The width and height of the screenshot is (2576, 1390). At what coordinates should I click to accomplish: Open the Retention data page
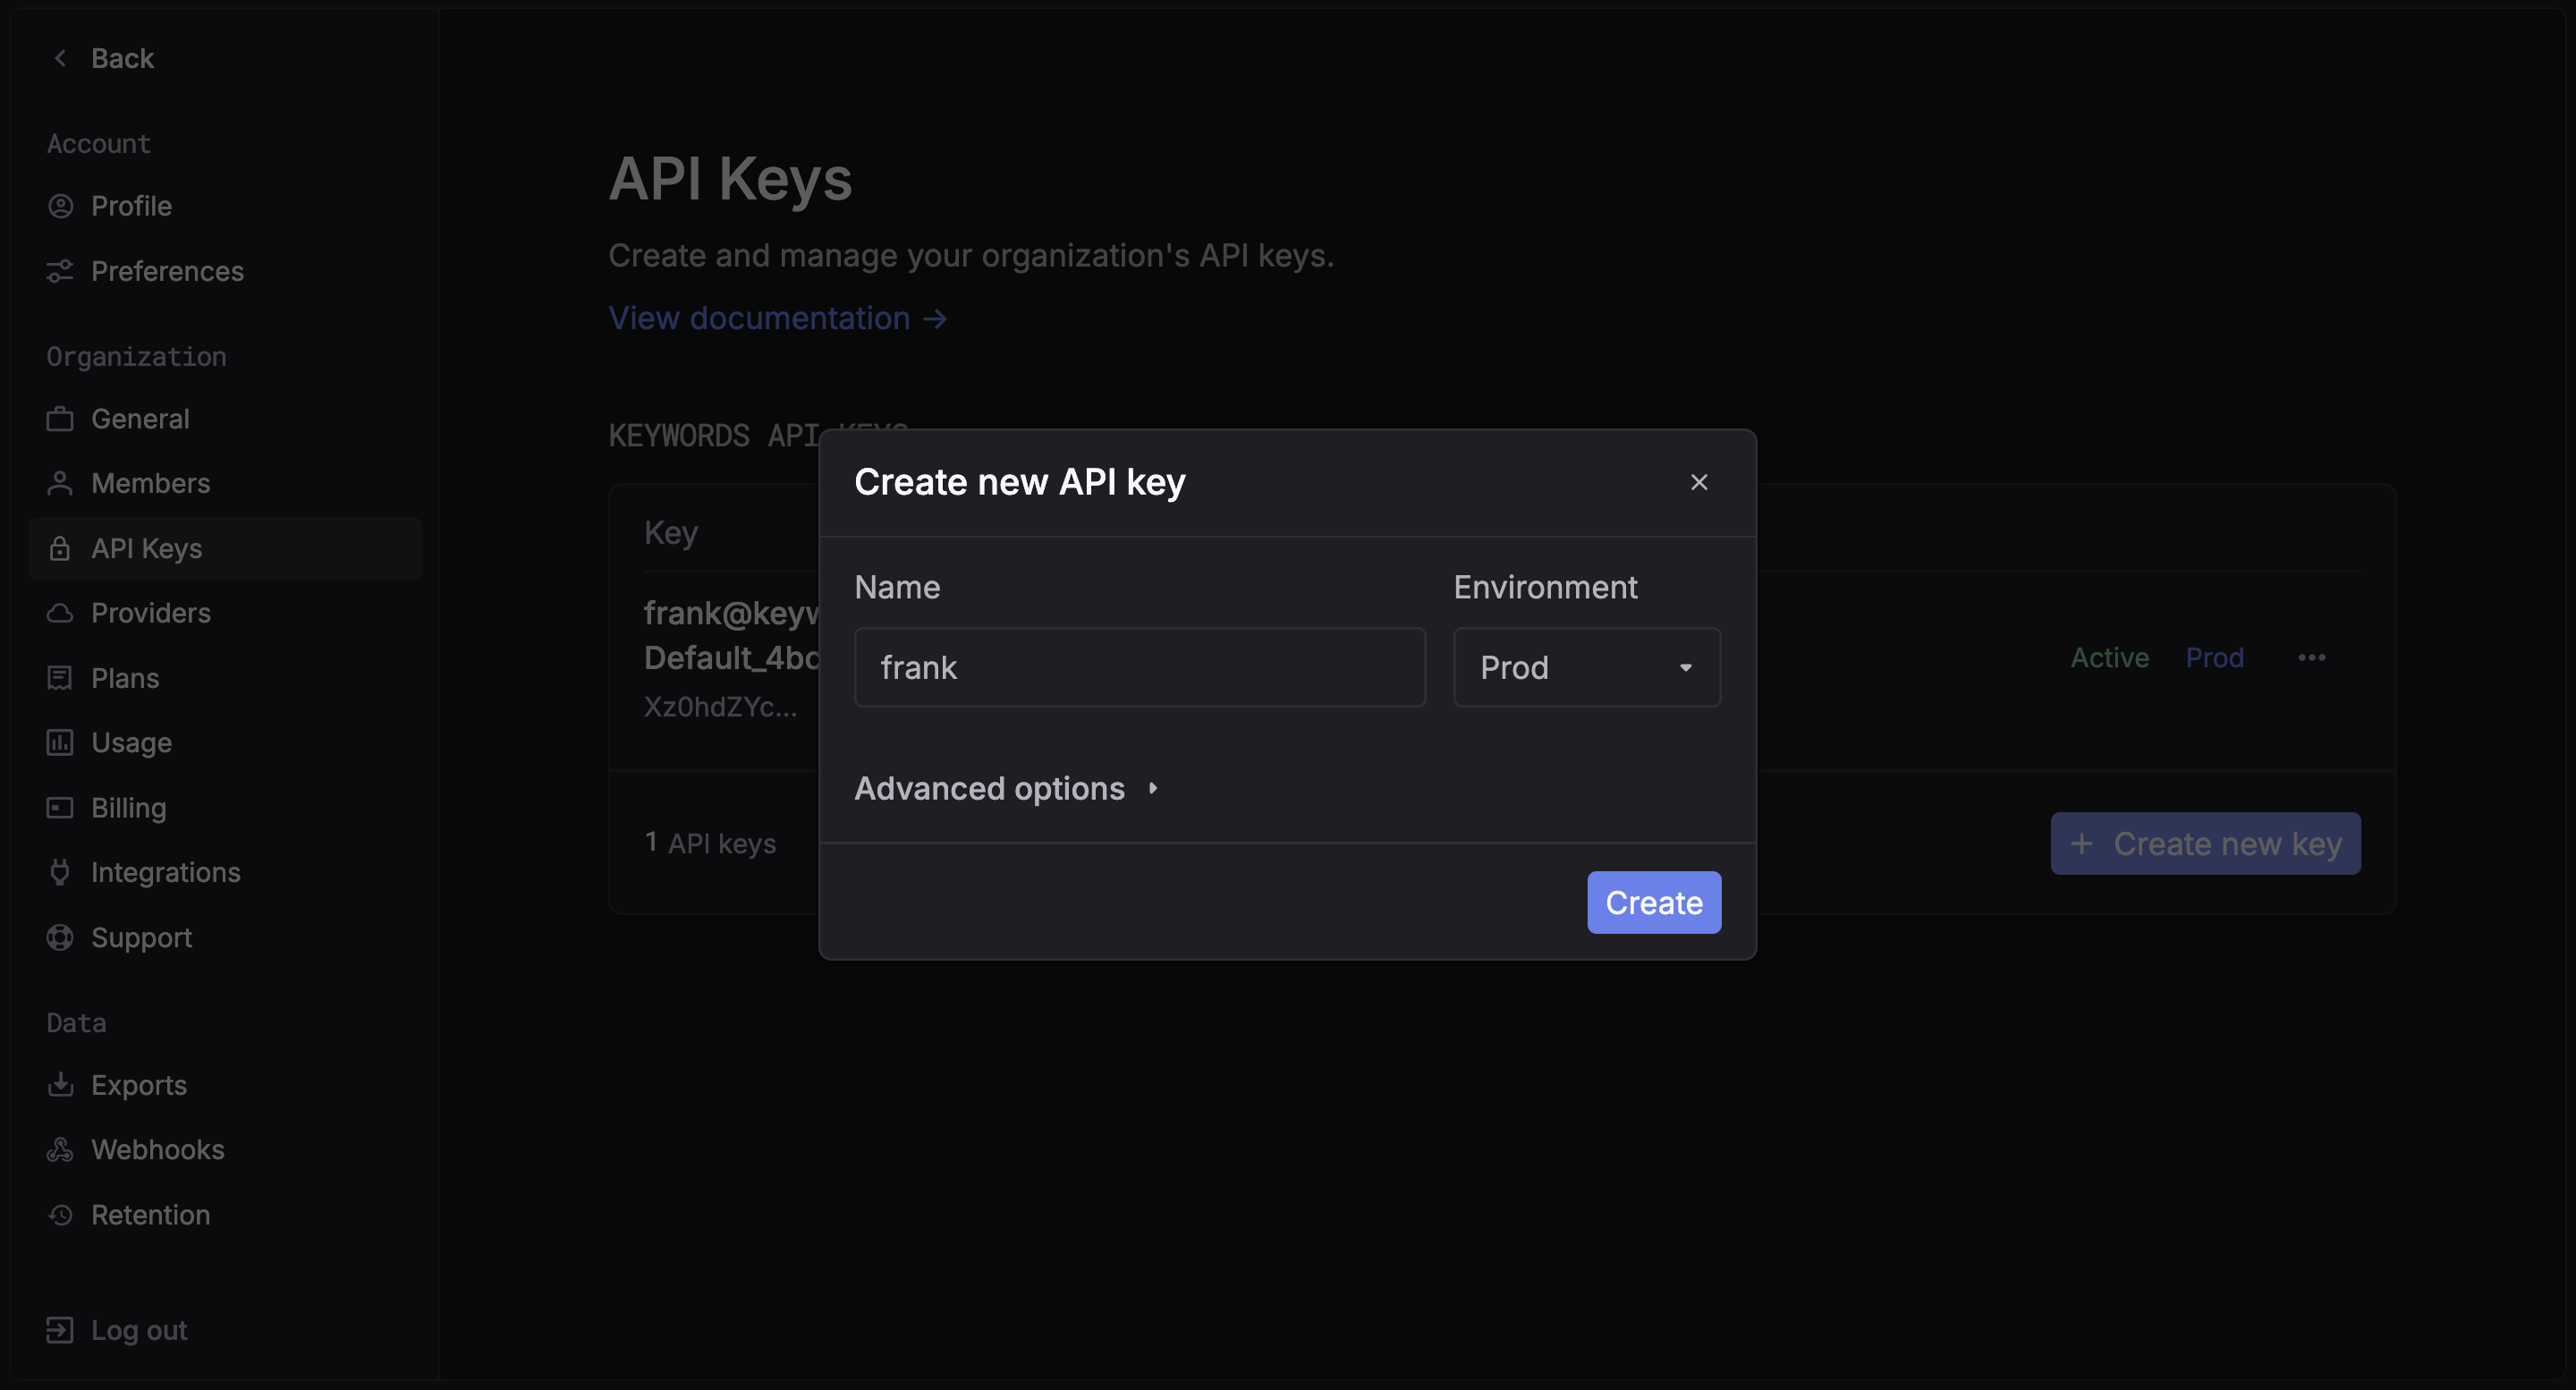(150, 1215)
